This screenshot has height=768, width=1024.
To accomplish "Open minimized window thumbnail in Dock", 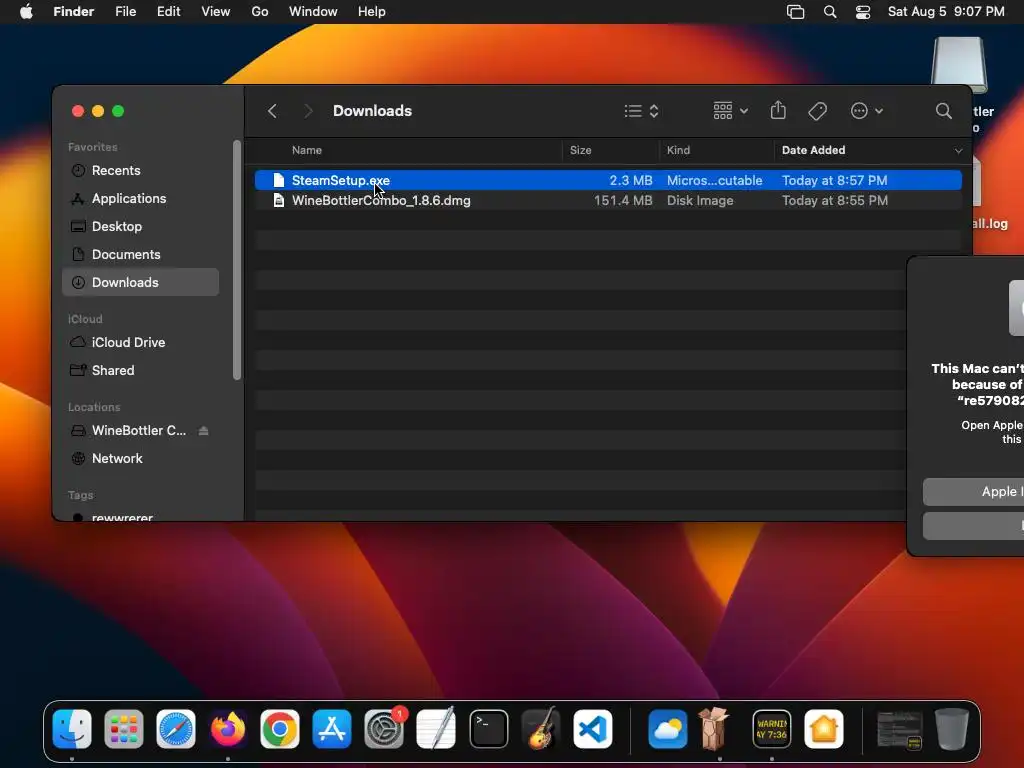I will pos(899,729).
